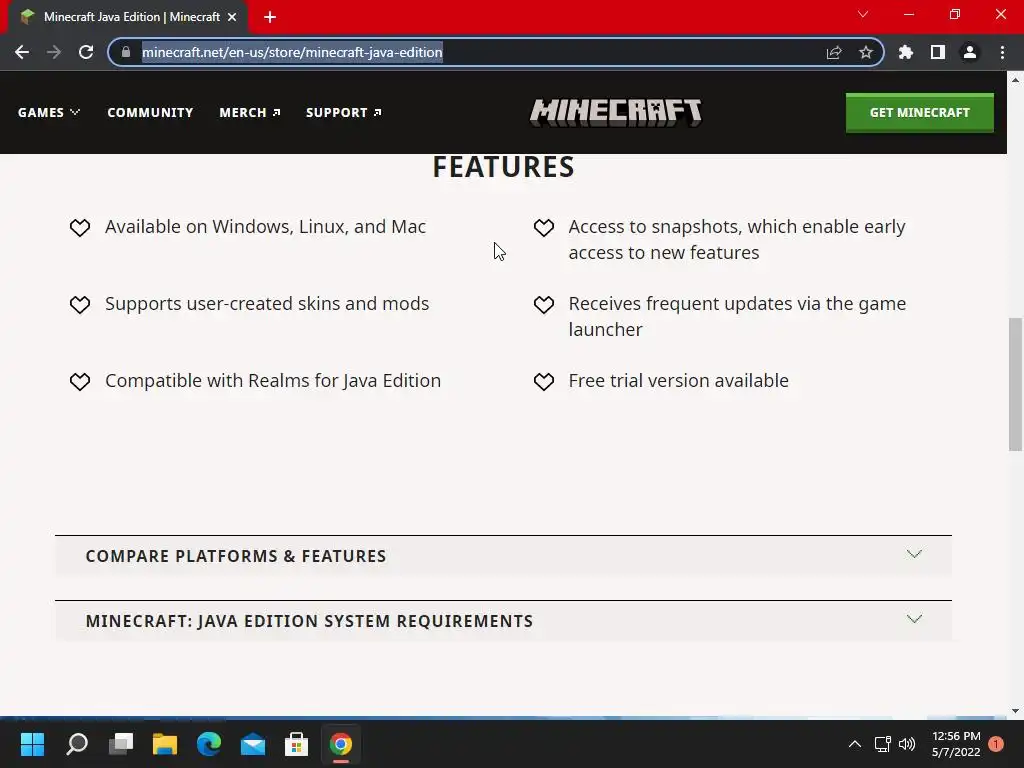
Task: Click the heart beside Windows, Linux, and Mac
Action: coord(80,227)
